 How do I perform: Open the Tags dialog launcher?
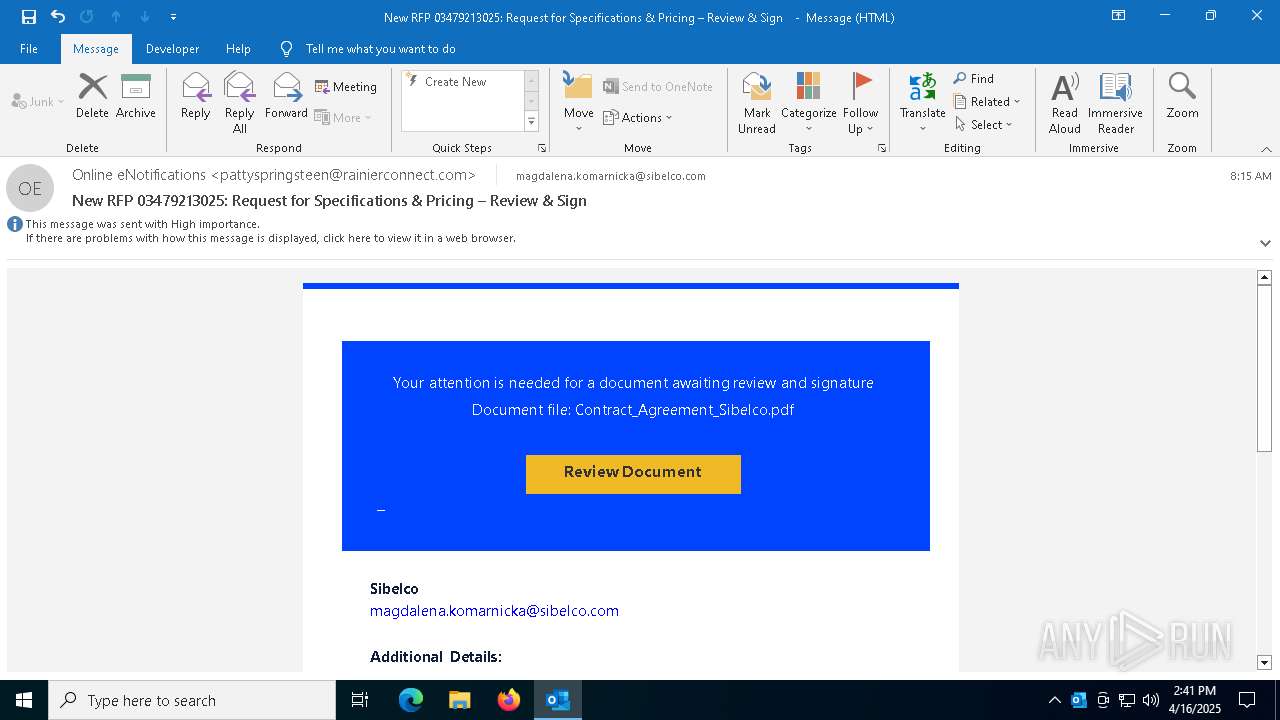882,148
